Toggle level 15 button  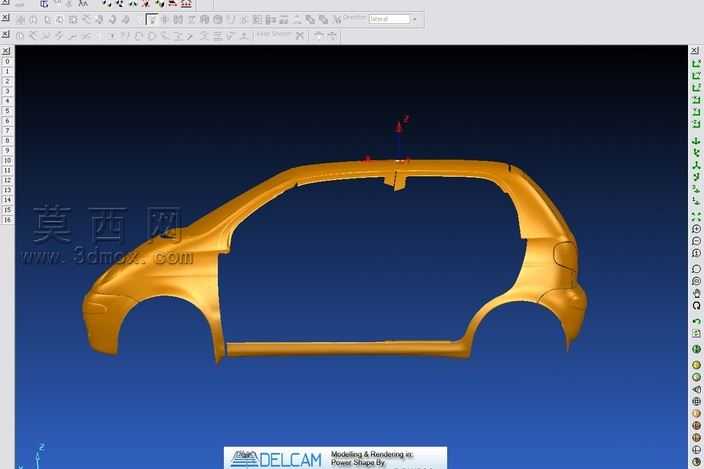pyautogui.click(x=7, y=210)
